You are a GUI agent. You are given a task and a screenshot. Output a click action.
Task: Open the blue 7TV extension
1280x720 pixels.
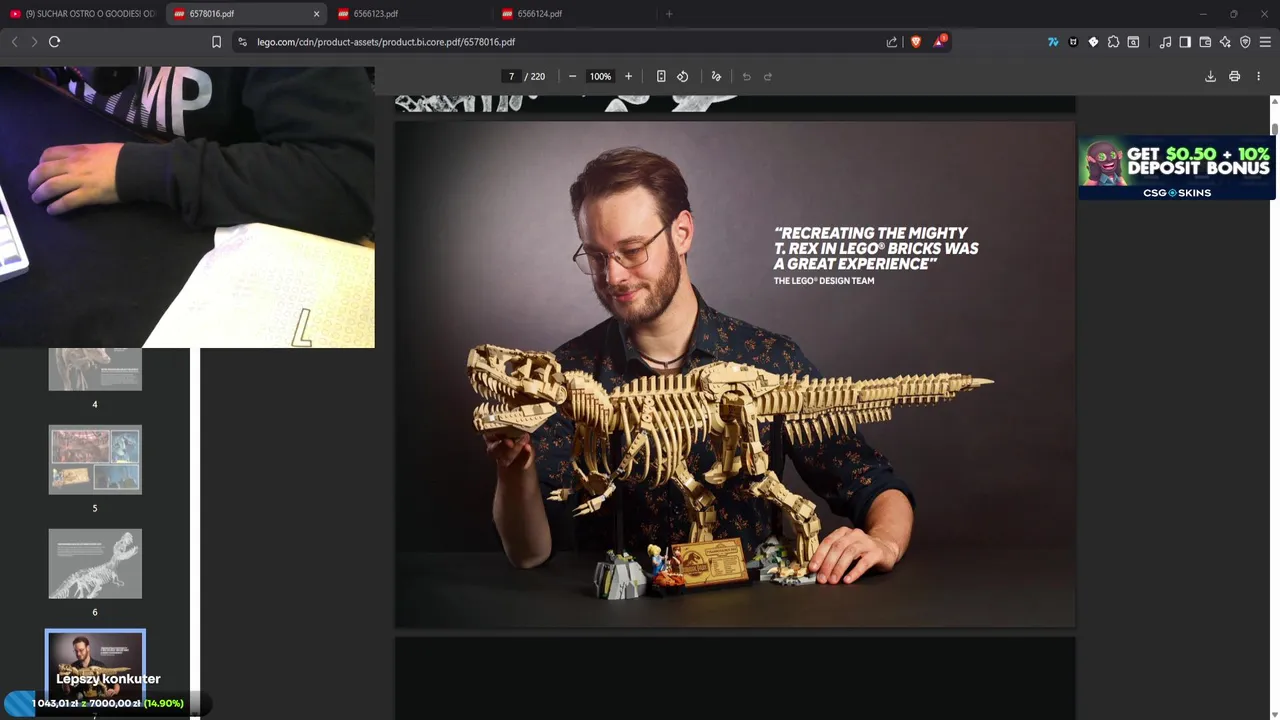pos(1053,42)
